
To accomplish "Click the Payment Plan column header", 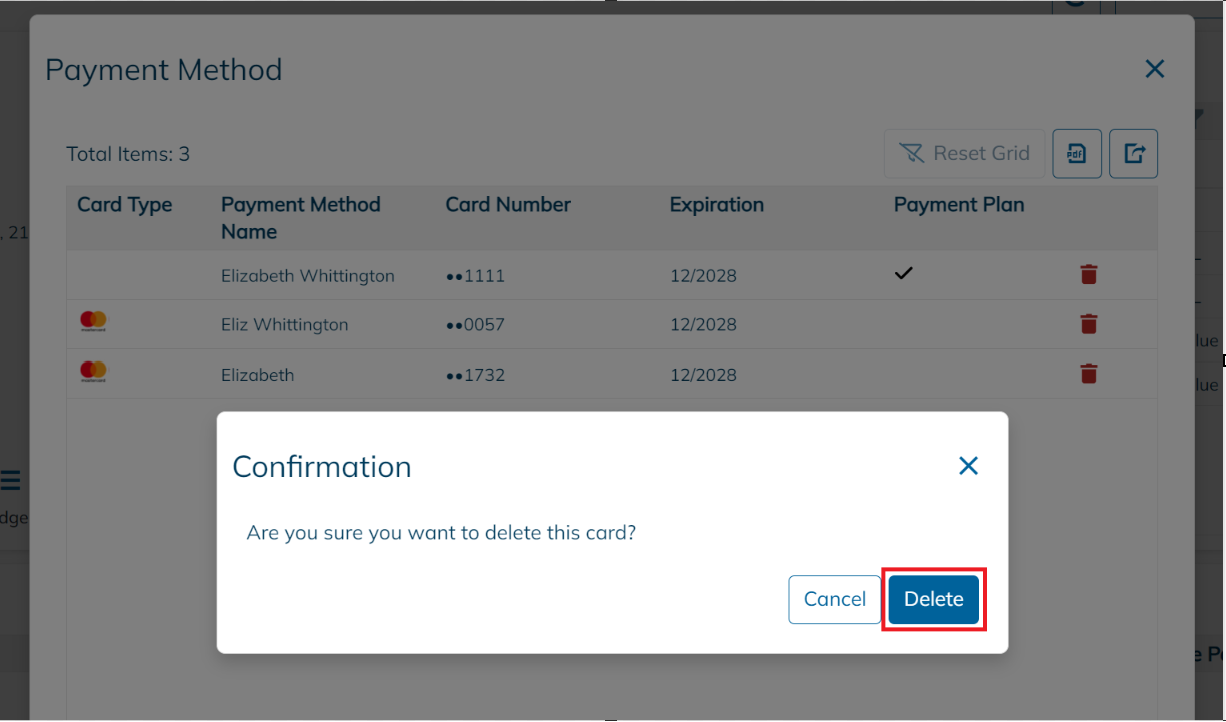I will click(x=958, y=205).
